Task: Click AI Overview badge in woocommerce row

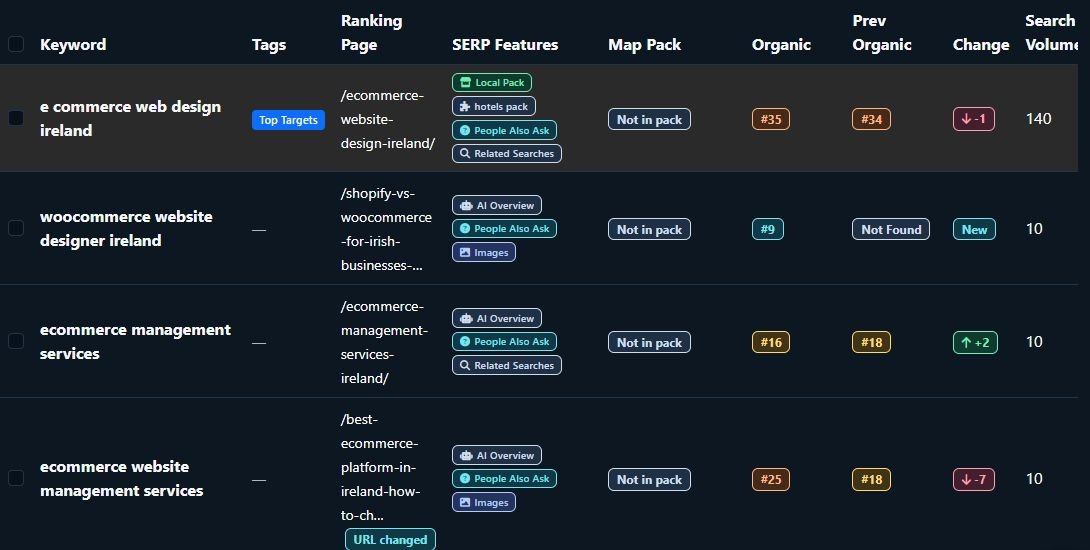Action: point(496,205)
